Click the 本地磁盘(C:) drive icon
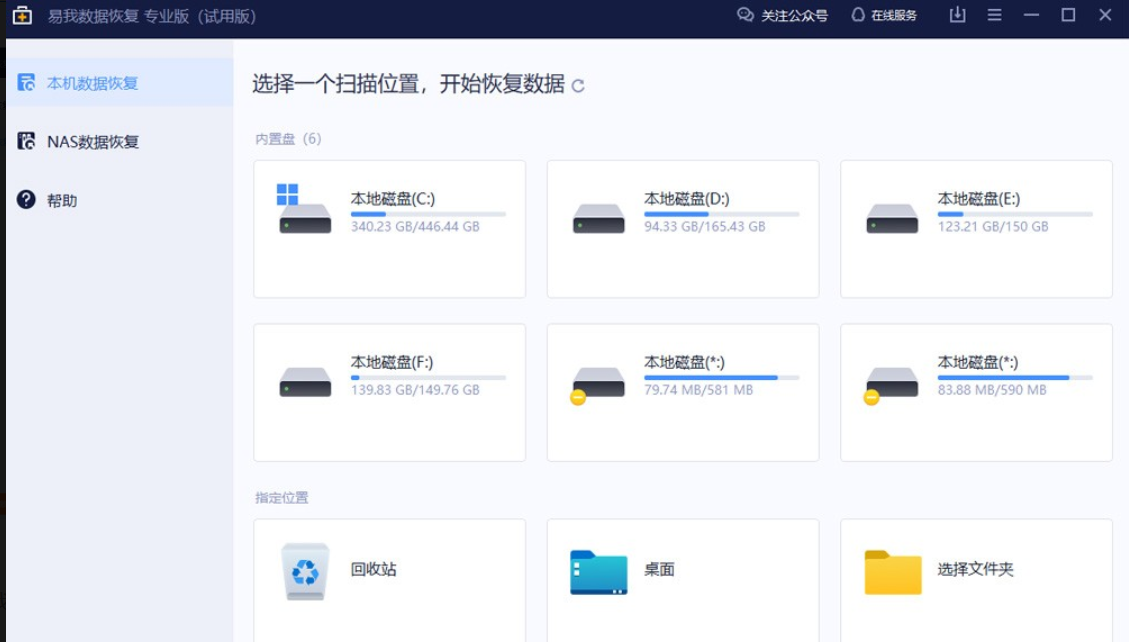Image resolution: width=1129 pixels, height=642 pixels. coord(304,212)
